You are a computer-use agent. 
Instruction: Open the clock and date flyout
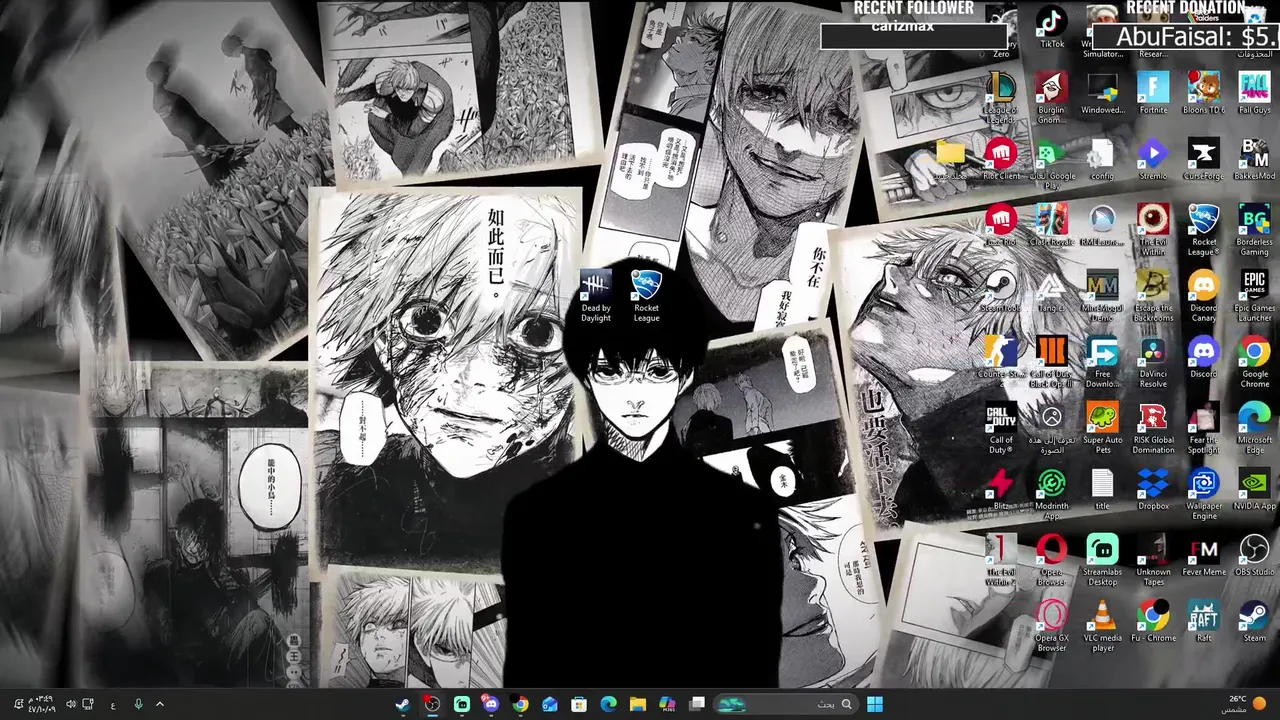point(42,704)
